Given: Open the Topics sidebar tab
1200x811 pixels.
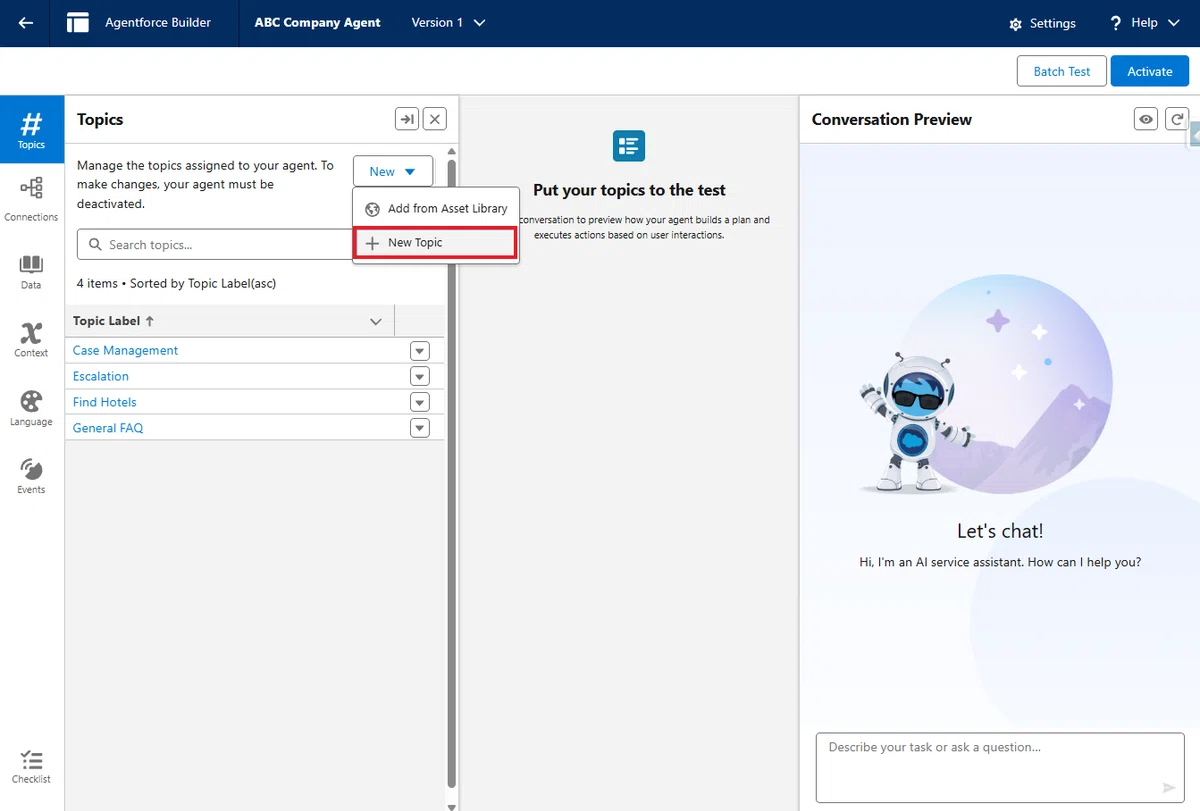Looking at the screenshot, I should pos(31,130).
